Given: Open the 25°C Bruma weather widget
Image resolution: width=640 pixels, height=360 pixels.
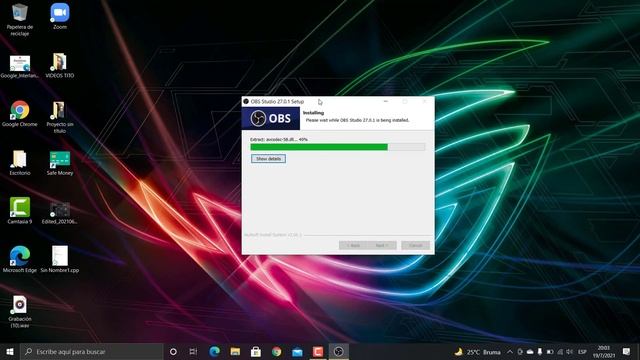Looking at the screenshot, I should (x=478, y=351).
